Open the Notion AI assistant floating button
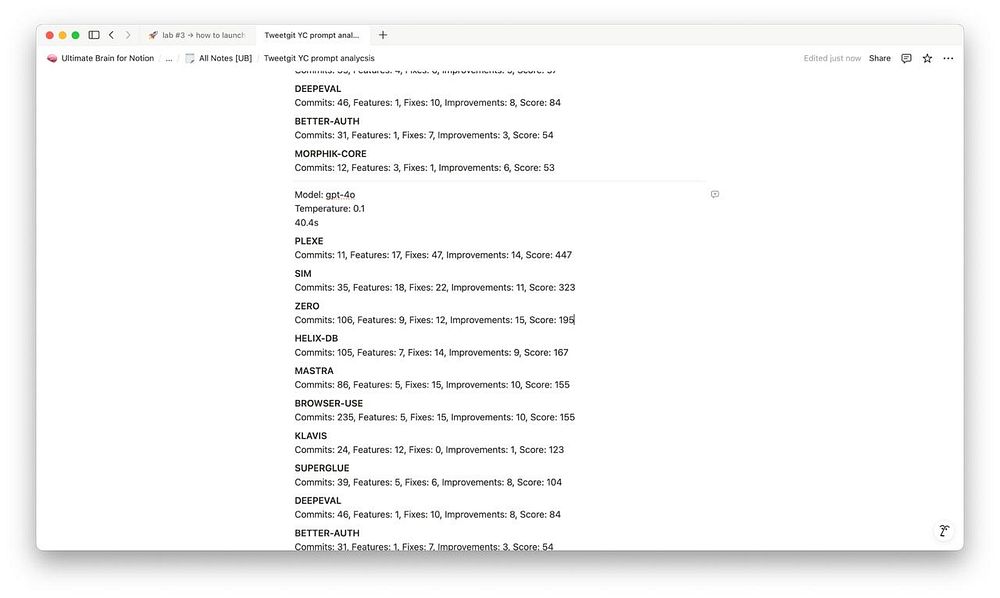Screen dimensions: 1000x598 (944, 530)
